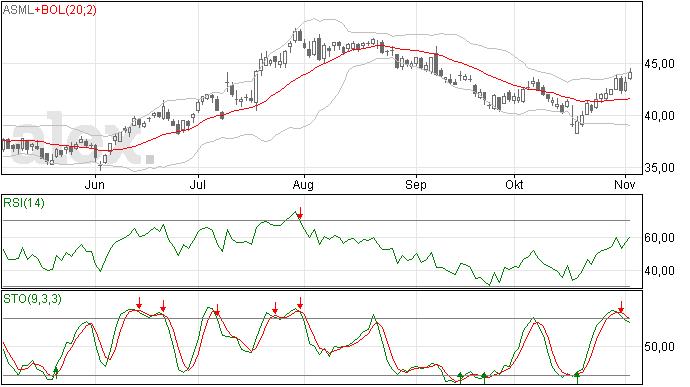Image resolution: width=690 pixels, height=387 pixels.
Task: Click the 50,00 value on STO axis
Action: [x=659, y=347]
